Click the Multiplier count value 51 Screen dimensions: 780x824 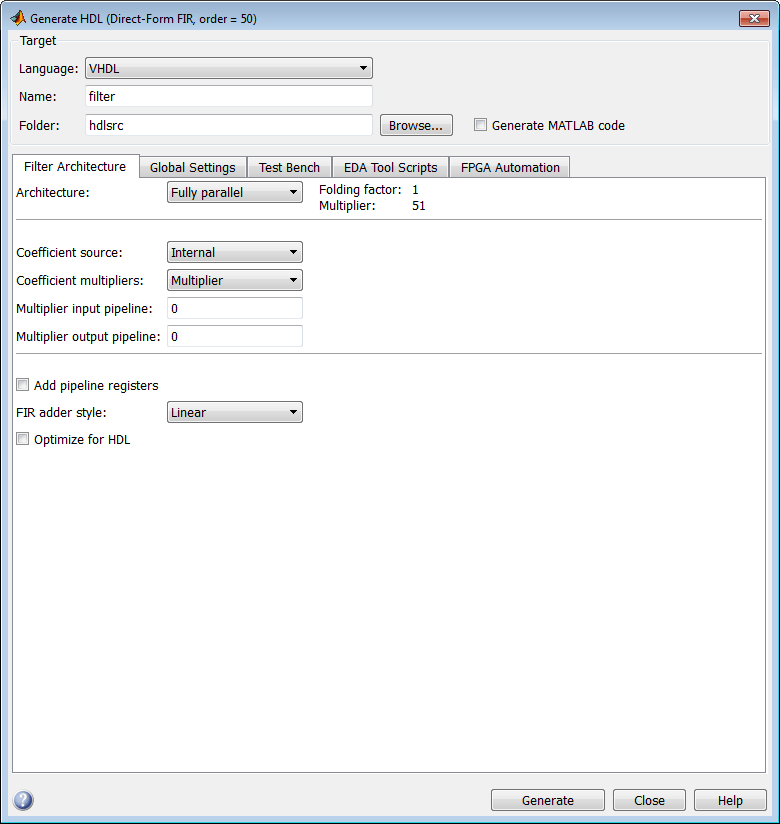click(x=418, y=205)
